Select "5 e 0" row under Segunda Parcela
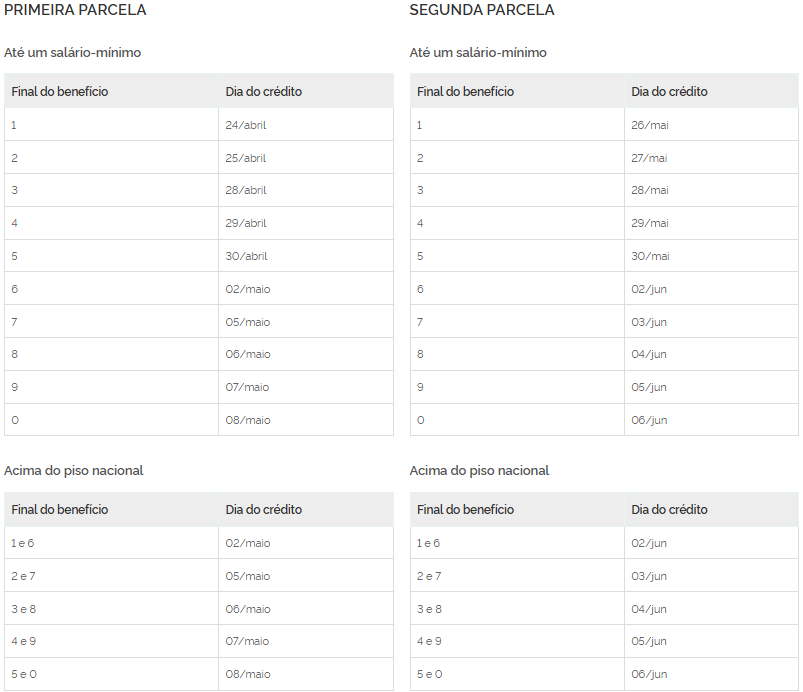This screenshot has height=692, width=803. click(429, 674)
